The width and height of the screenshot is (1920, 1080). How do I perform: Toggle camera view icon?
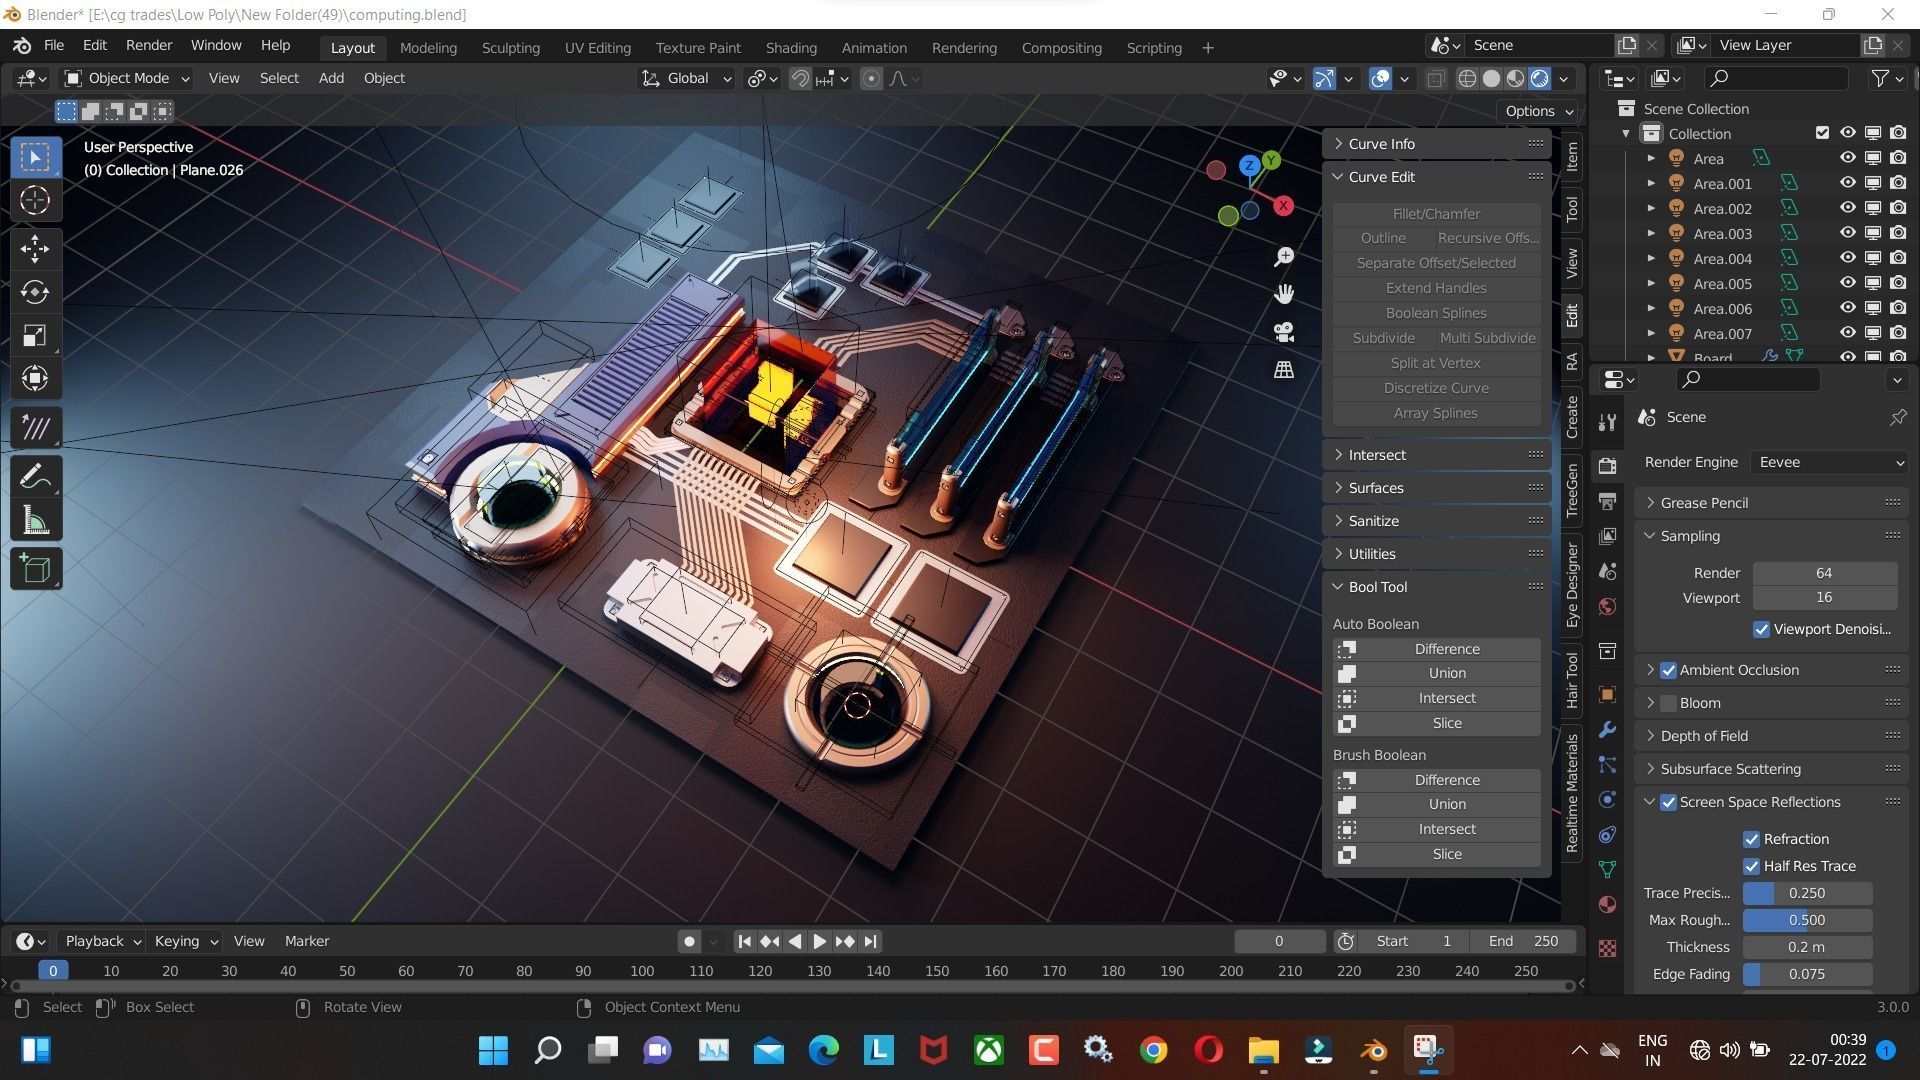point(1284,332)
